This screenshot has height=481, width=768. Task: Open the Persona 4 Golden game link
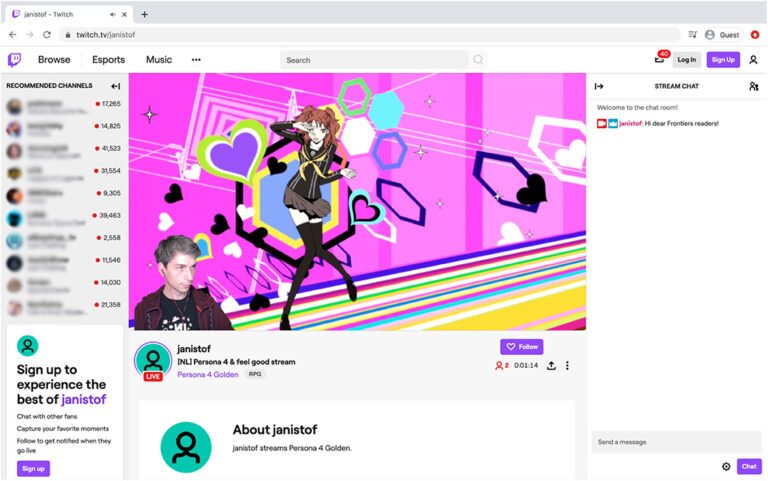tap(207, 374)
